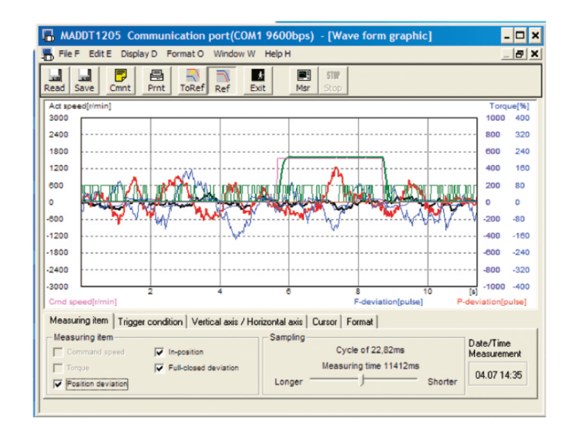Viewport: 582px width, 436px height.
Task: Click the sampling cycle slider handle
Action: [363, 380]
